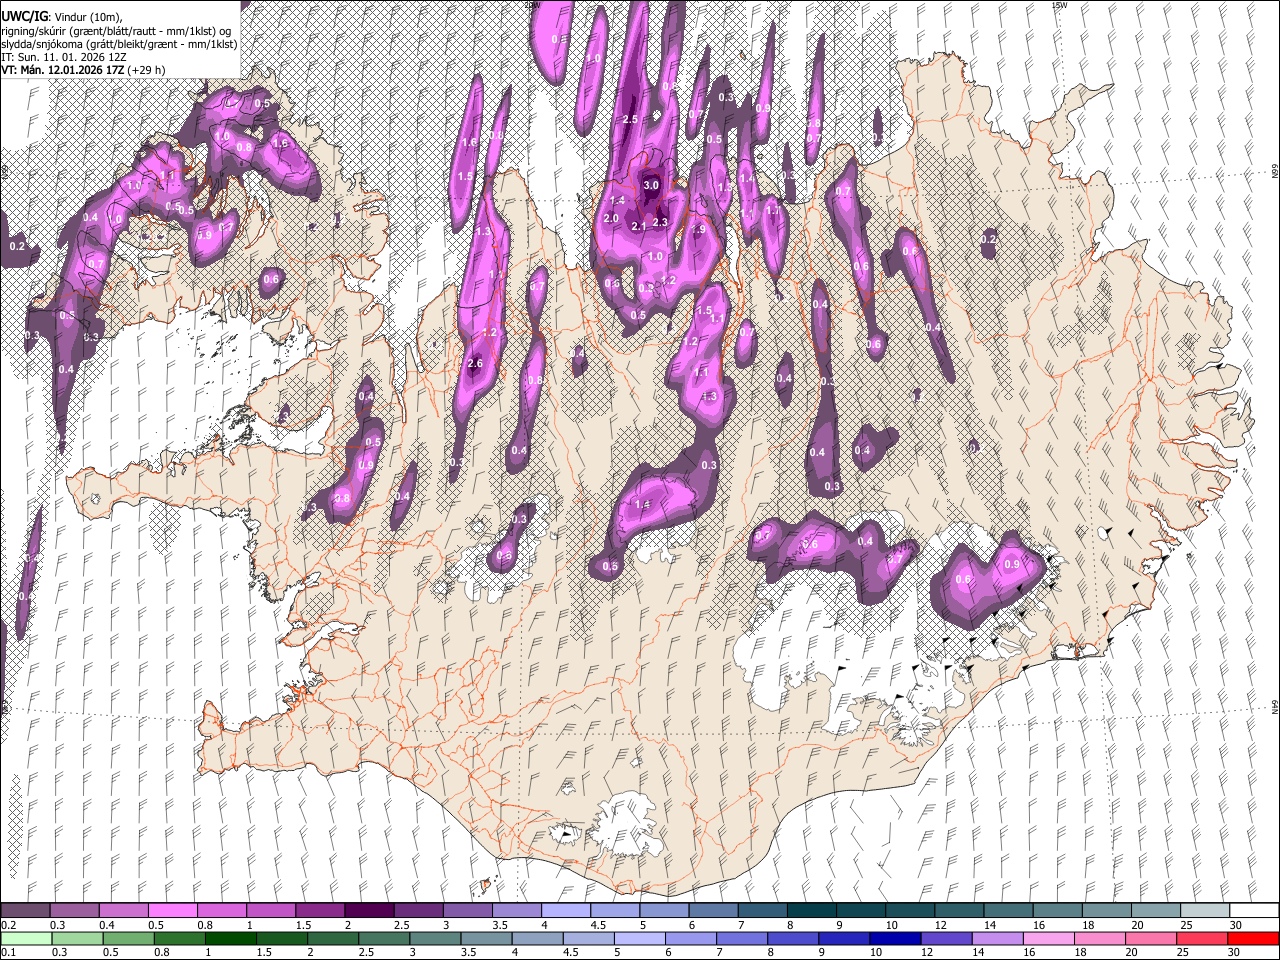The image size is (1280, 960).
Task: Click the 'slydda/snjókoma' legend description line
Action: (119, 43)
